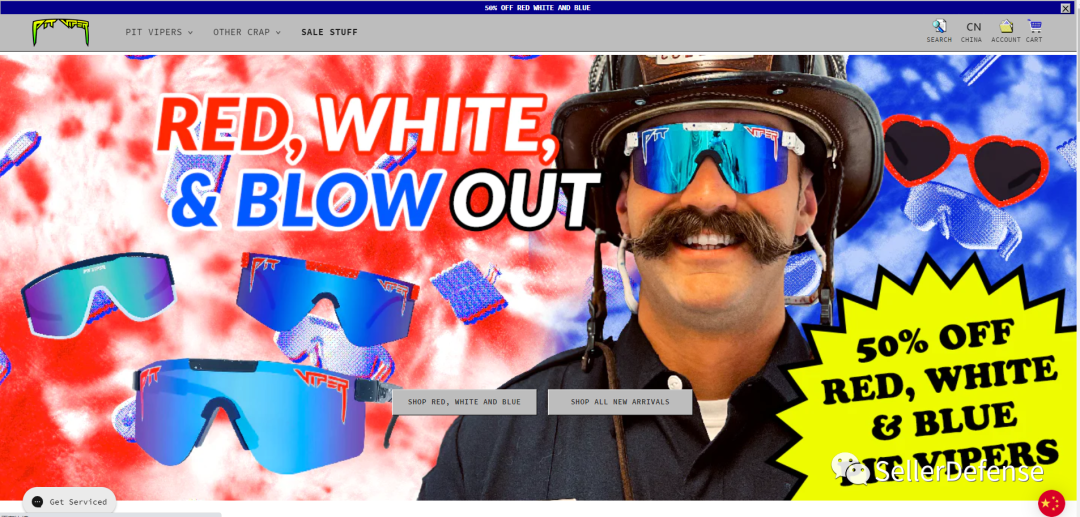Expand the Pit Vipers dropdown menu
The image size is (1080, 517).
coord(159,32)
